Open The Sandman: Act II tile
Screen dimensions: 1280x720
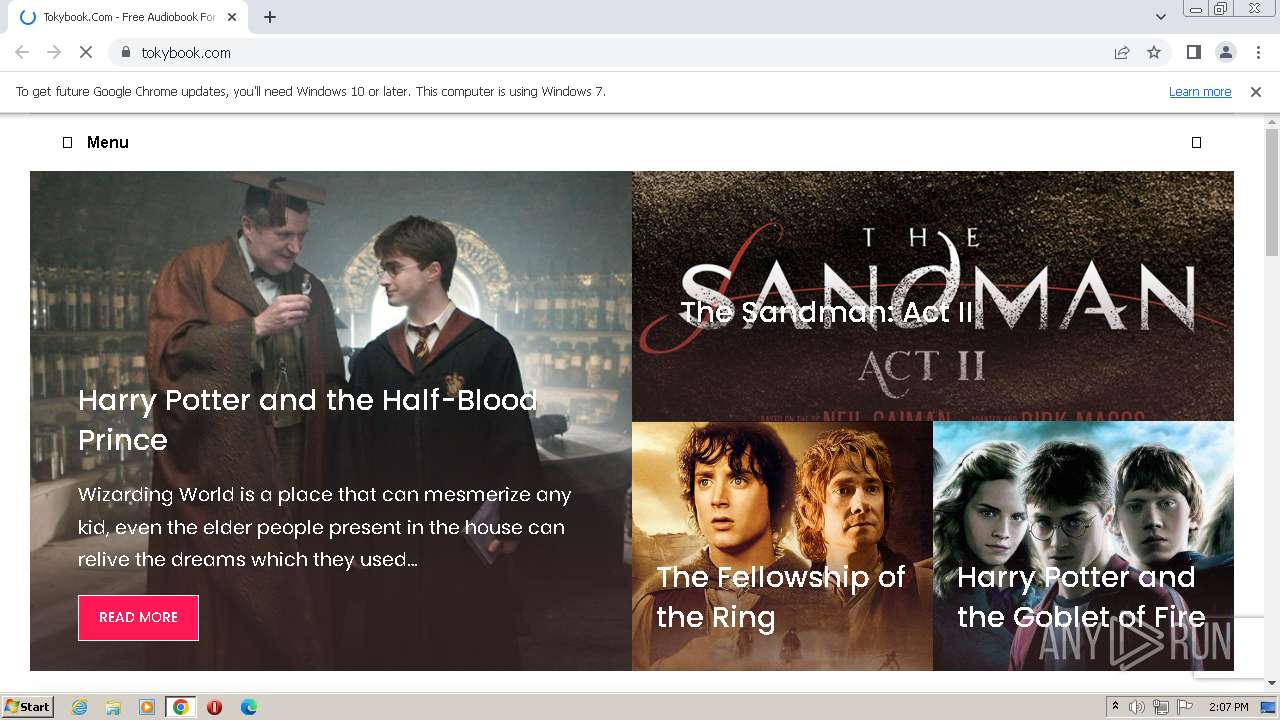click(933, 296)
